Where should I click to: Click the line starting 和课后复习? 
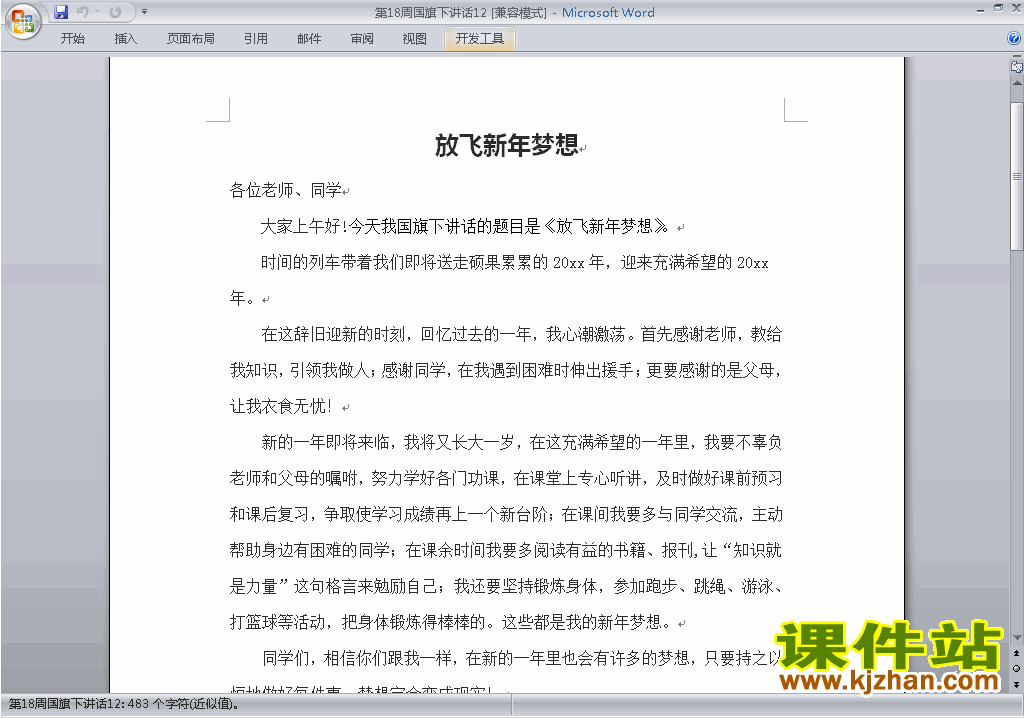505,514
